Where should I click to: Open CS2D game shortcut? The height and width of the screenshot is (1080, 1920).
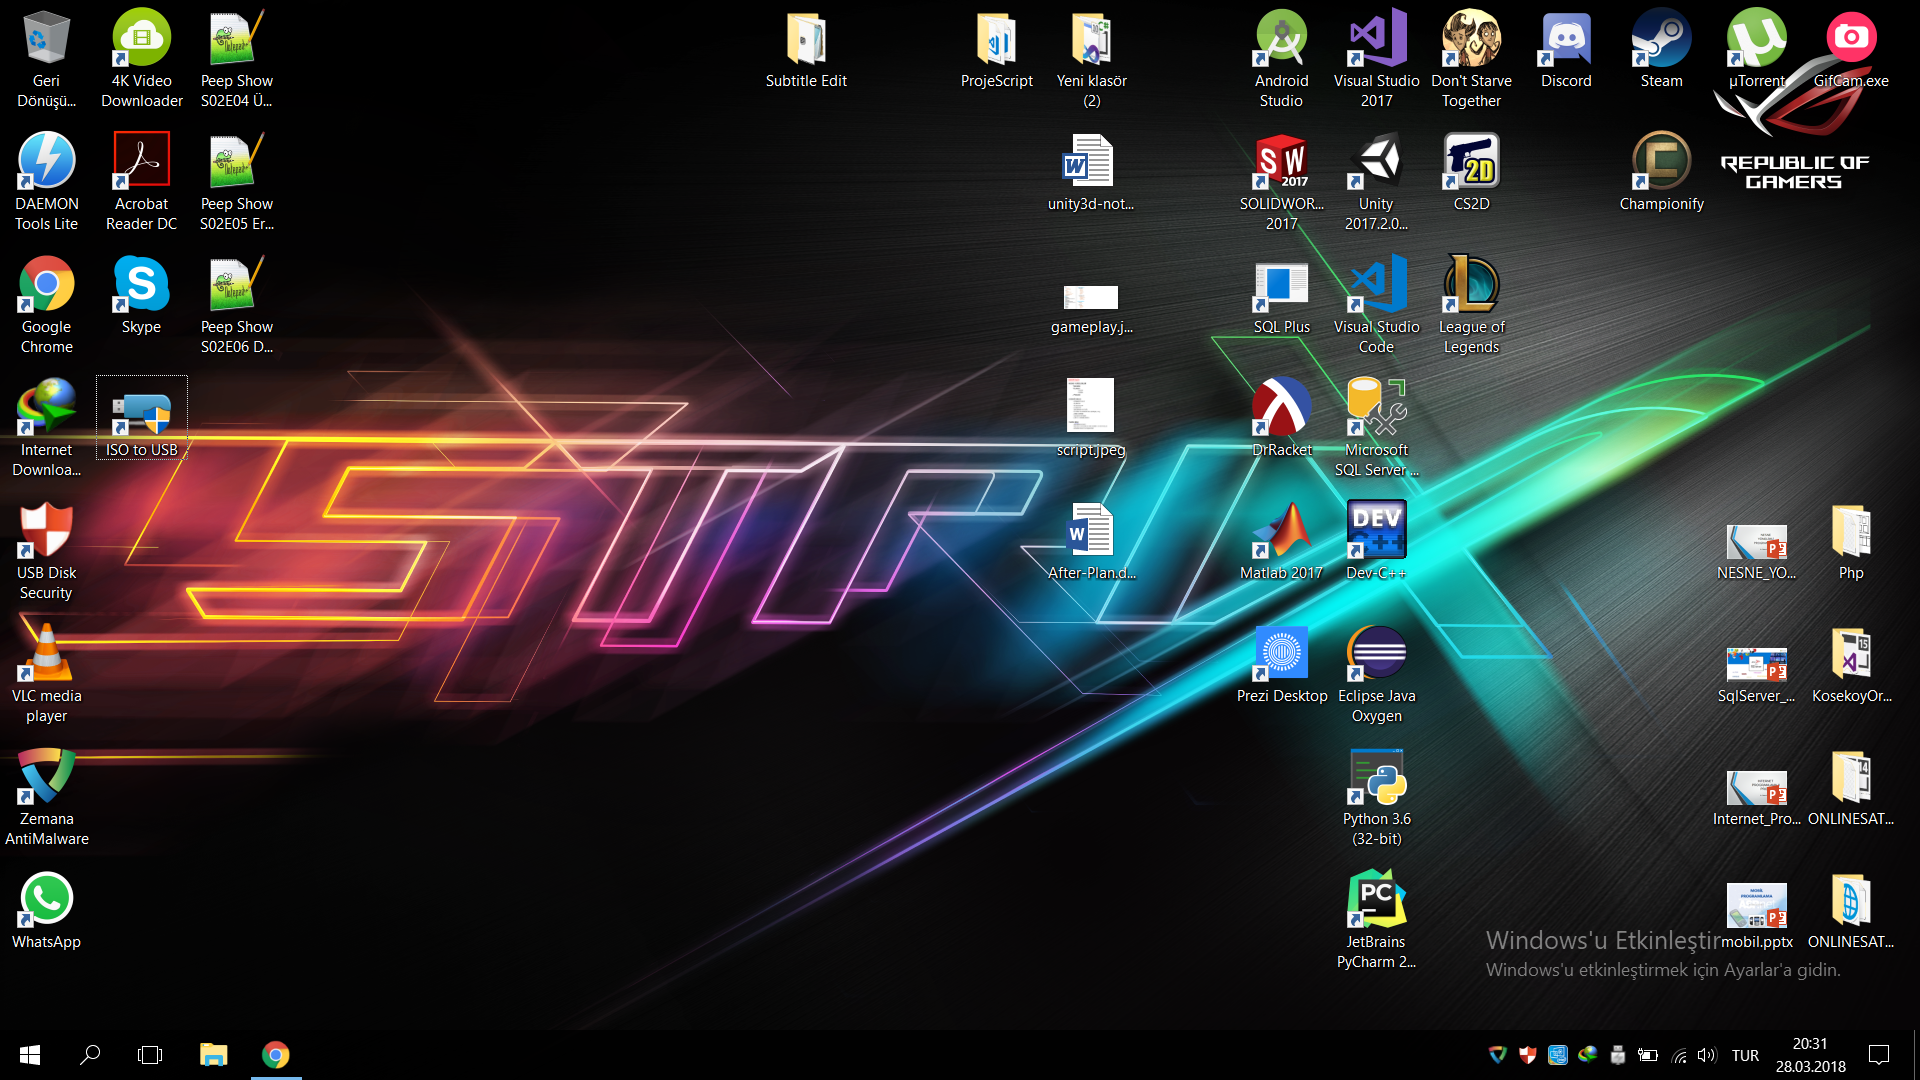click(x=1471, y=172)
